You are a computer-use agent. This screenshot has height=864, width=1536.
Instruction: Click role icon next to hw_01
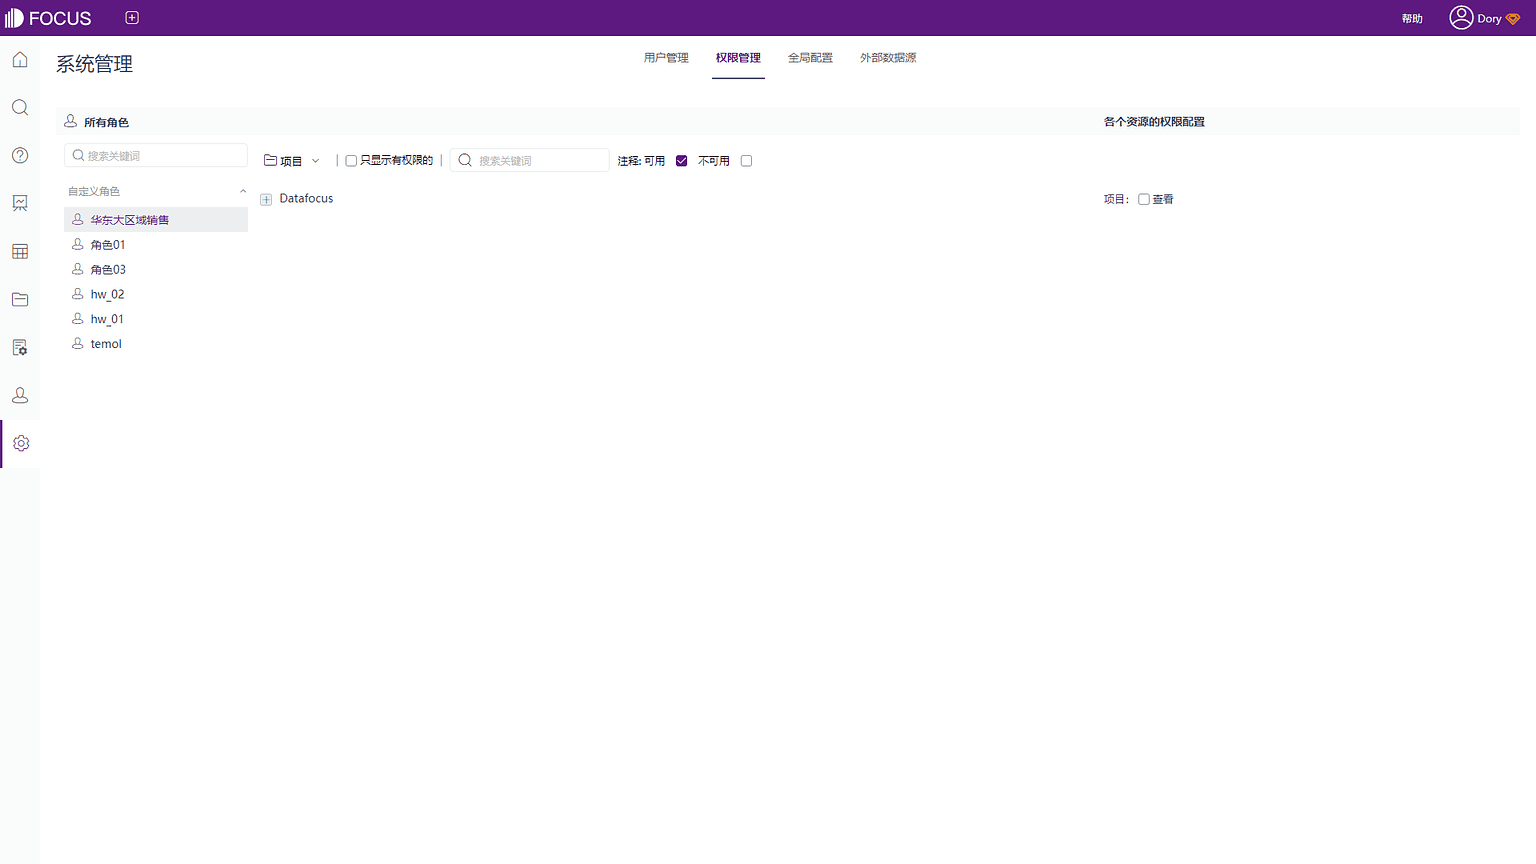(x=78, y=319)
